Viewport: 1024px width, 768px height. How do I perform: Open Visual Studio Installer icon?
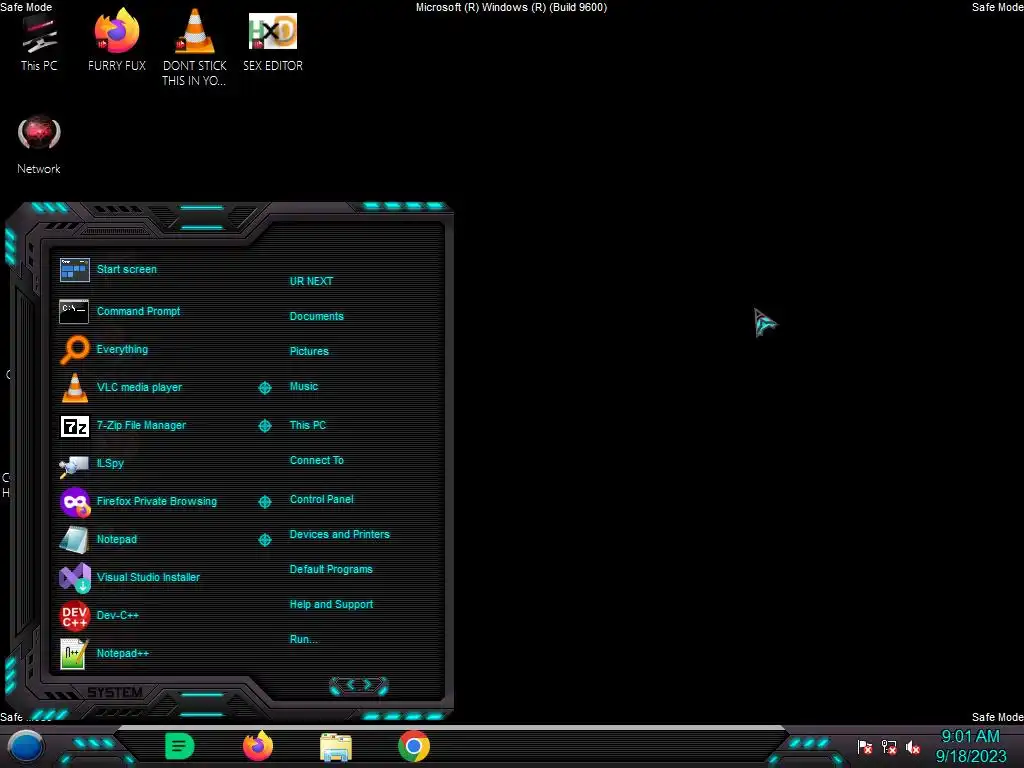(x=75, y=577)
